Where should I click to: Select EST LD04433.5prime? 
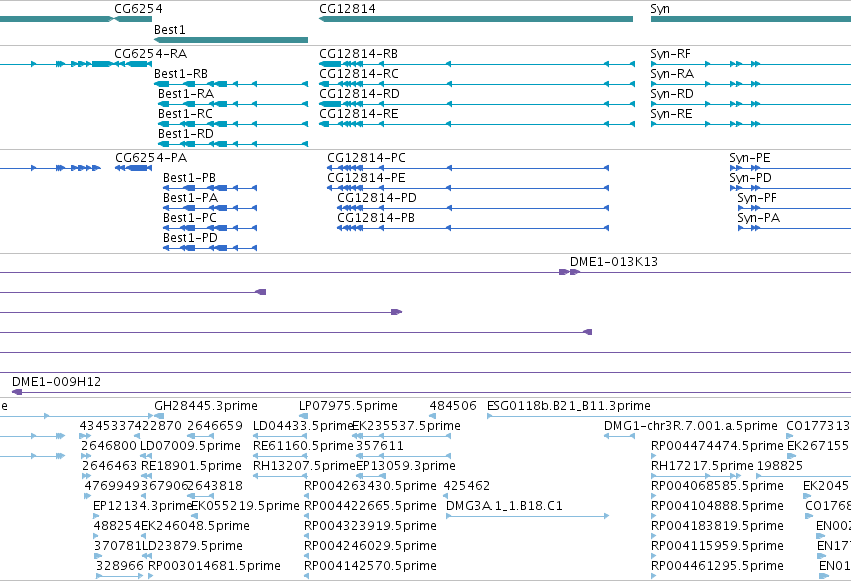[x=303, y=426]
